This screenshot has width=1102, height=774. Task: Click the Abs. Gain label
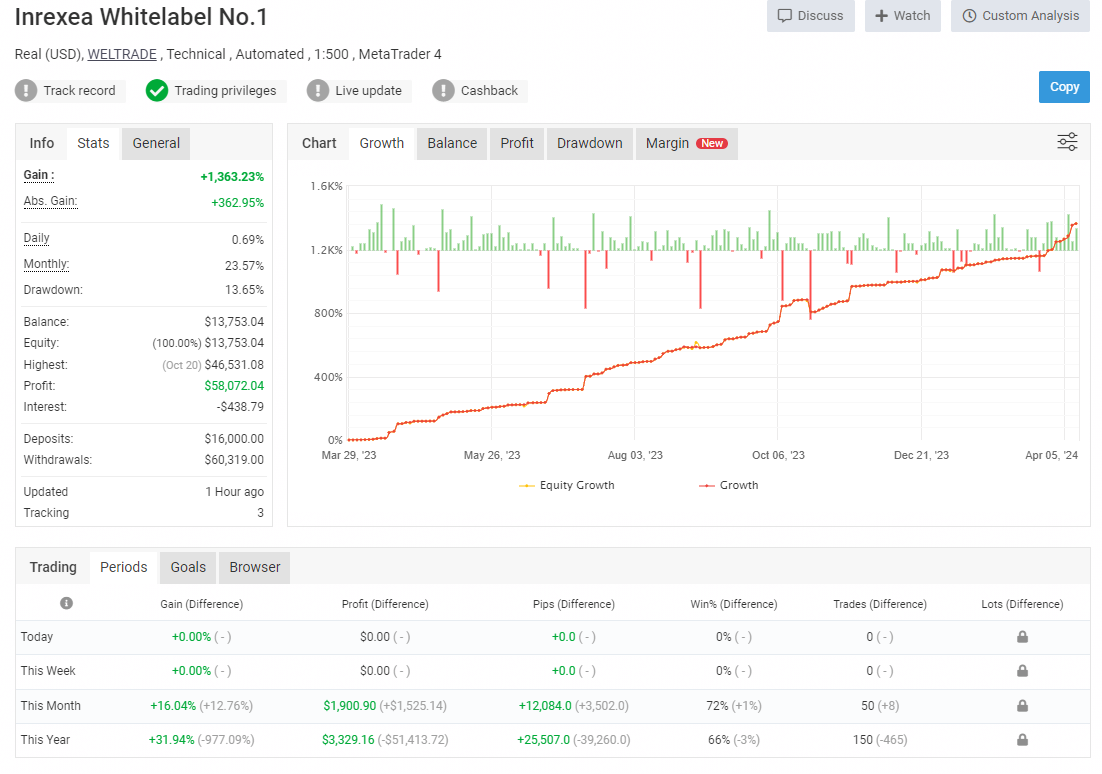50,201
